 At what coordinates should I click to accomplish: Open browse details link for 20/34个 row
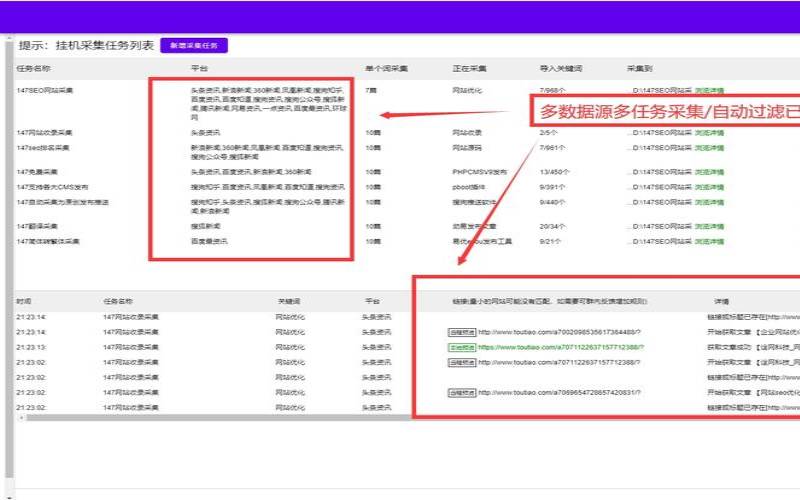pos(709,227)
